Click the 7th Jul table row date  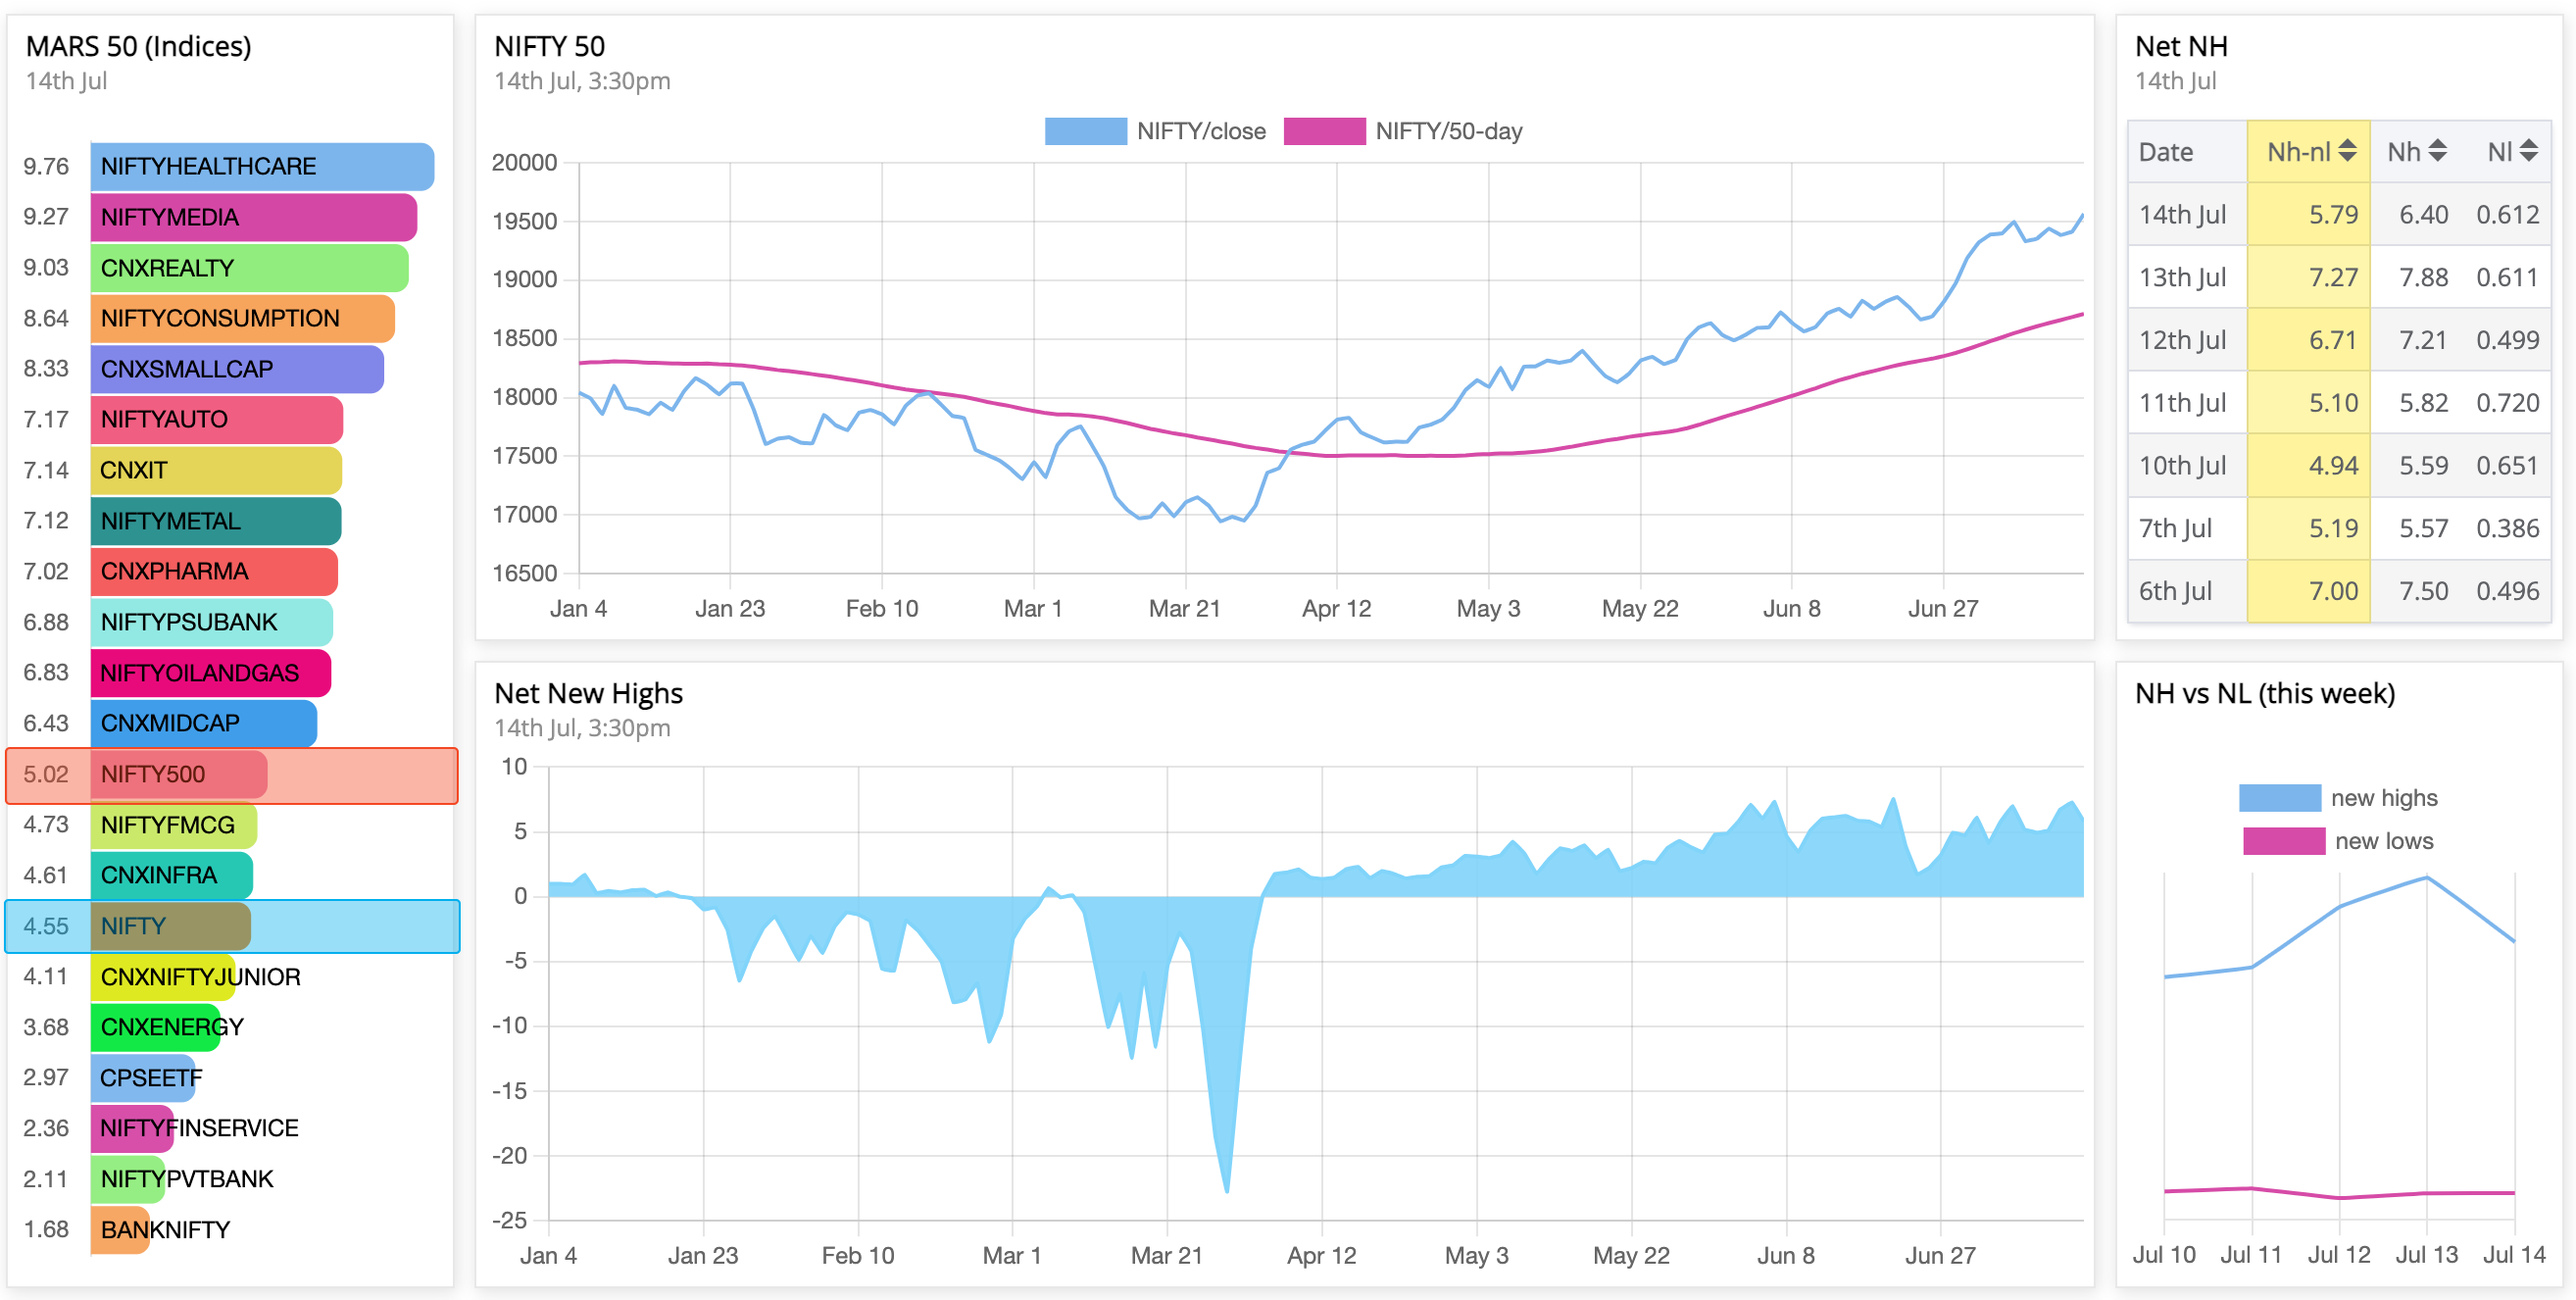pyautogui.click(x=2175, y=528)
